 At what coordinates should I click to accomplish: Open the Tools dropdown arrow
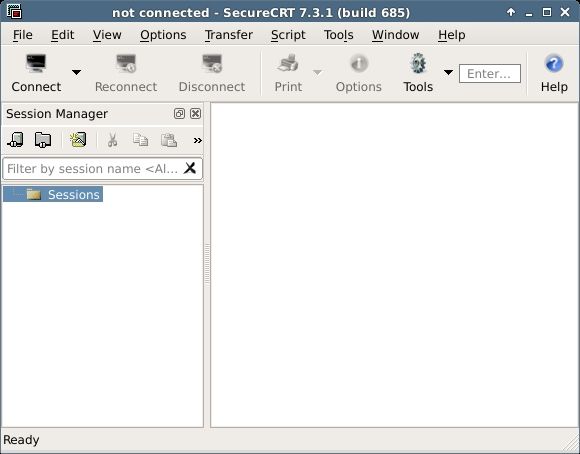(448, 73)
